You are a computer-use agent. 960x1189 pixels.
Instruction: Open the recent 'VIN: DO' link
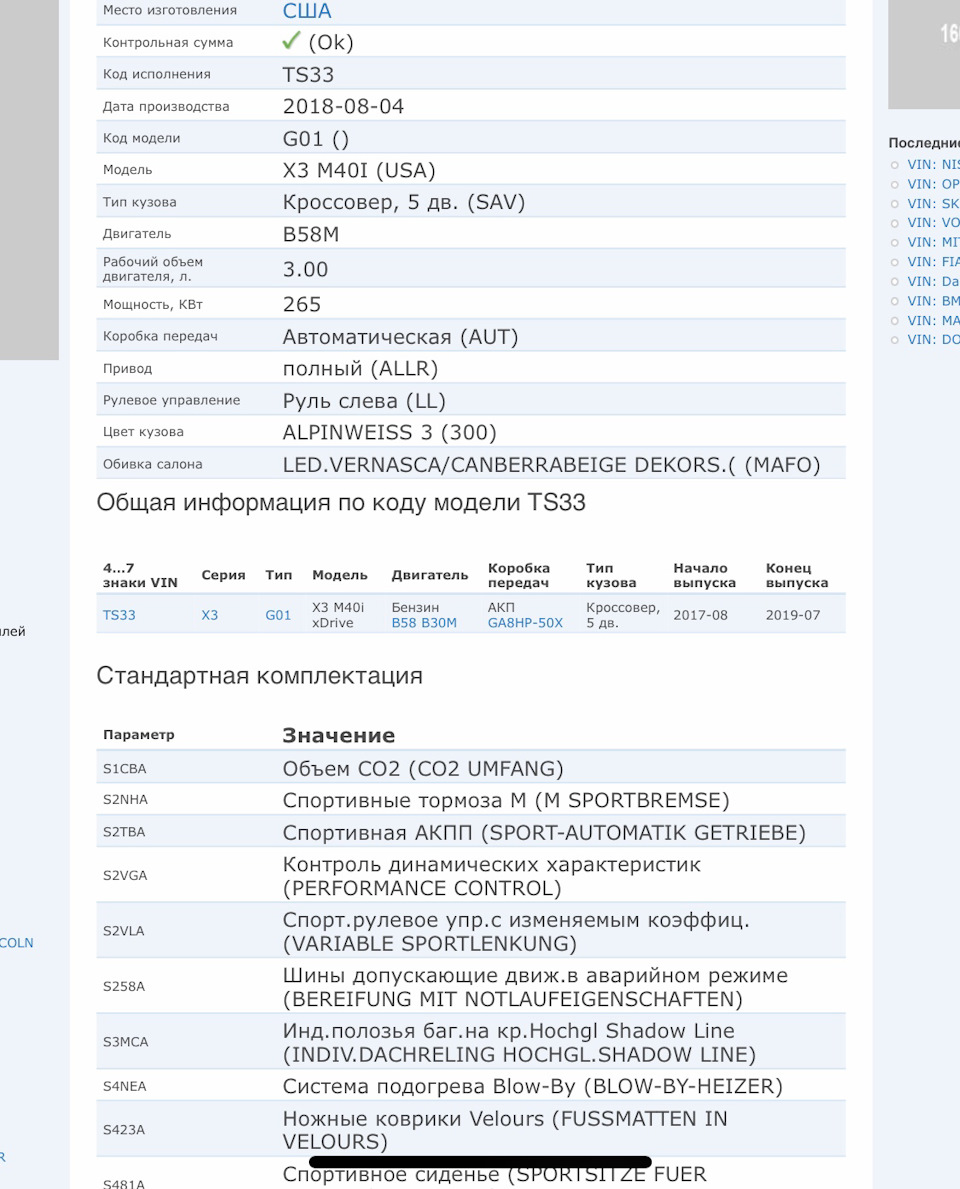[933, 340]
